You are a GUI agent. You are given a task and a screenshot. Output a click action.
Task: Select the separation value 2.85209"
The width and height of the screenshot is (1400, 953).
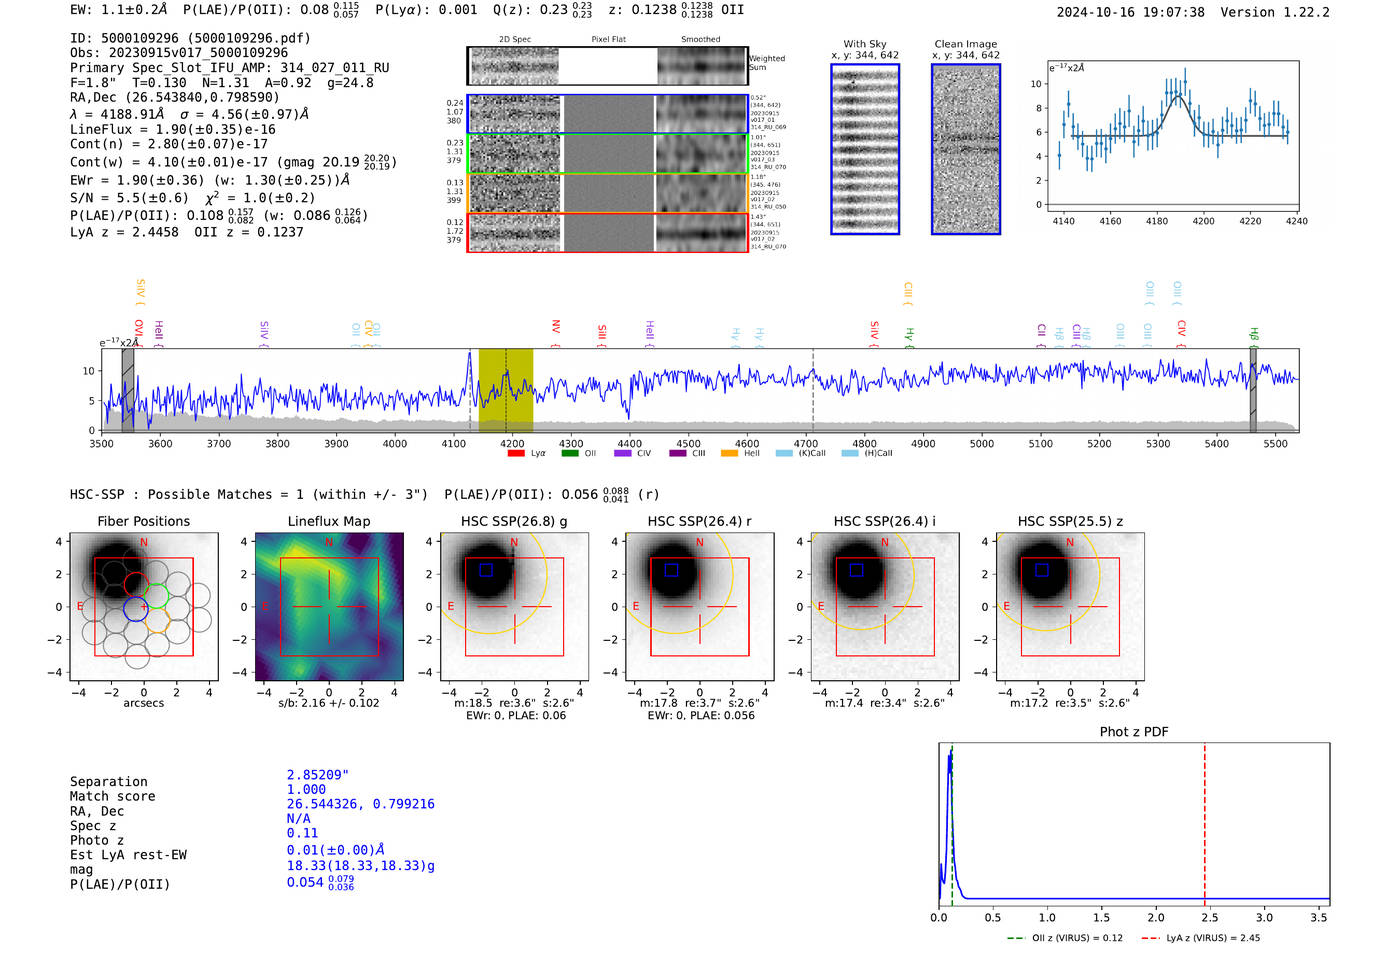[x=317, y=775]
